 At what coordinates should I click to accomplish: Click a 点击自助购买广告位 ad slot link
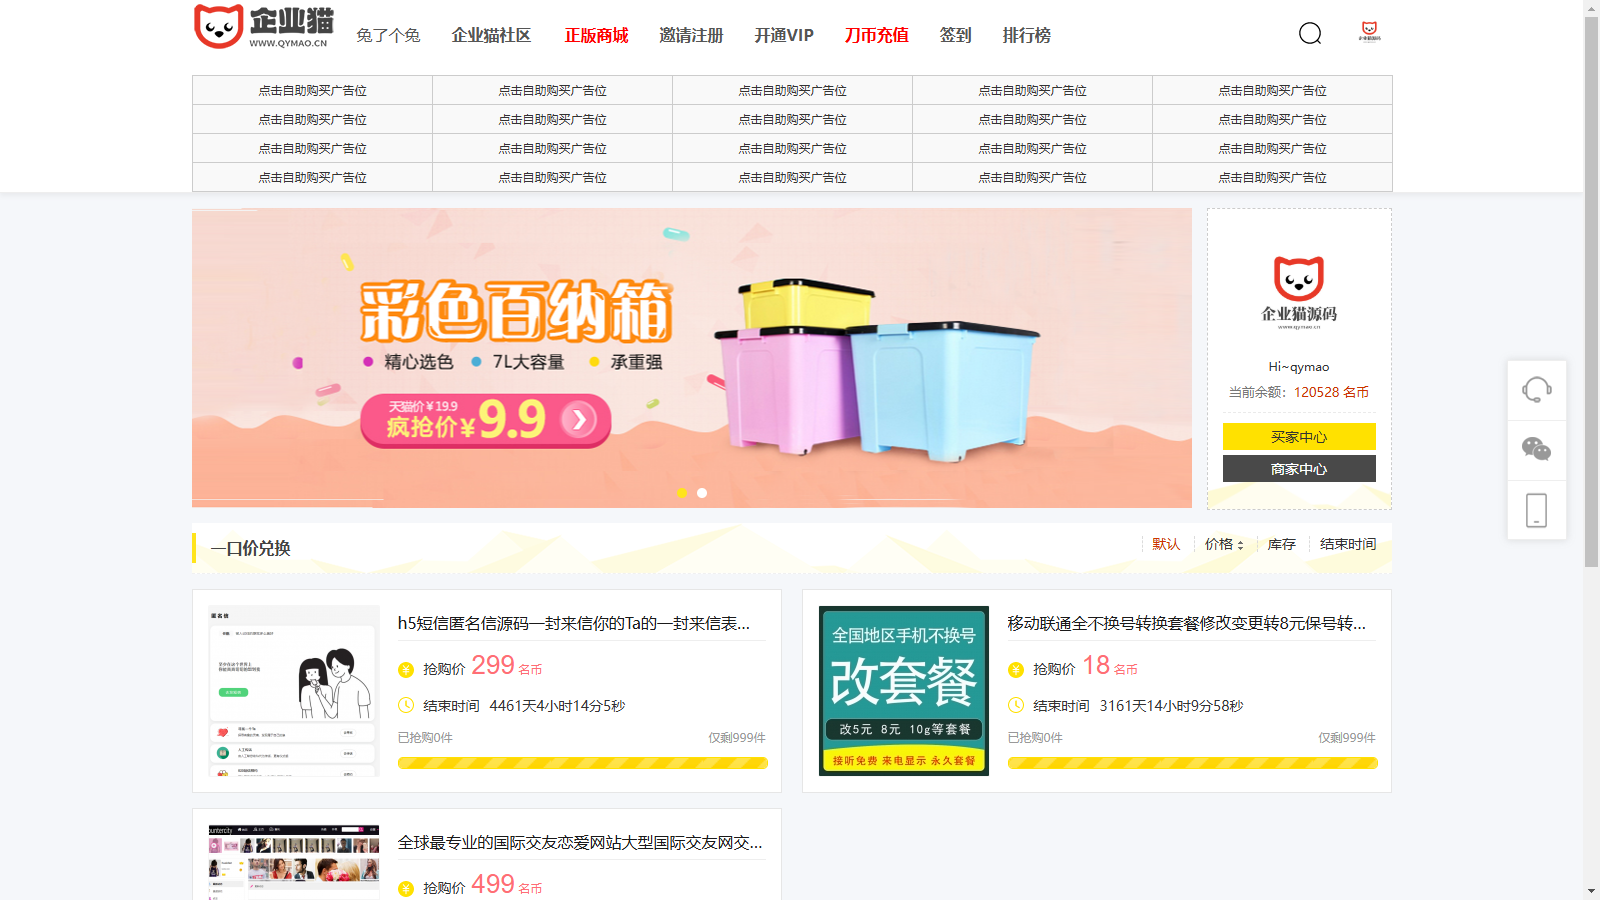tap(311, 90)
